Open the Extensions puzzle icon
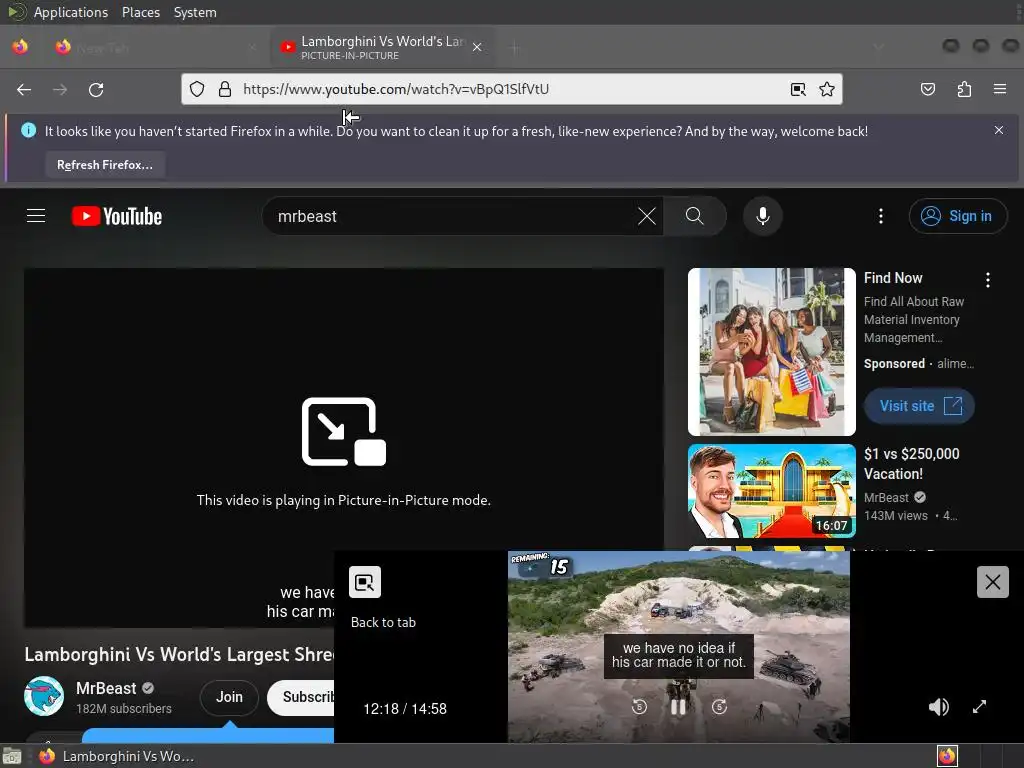 click(964, 89)
